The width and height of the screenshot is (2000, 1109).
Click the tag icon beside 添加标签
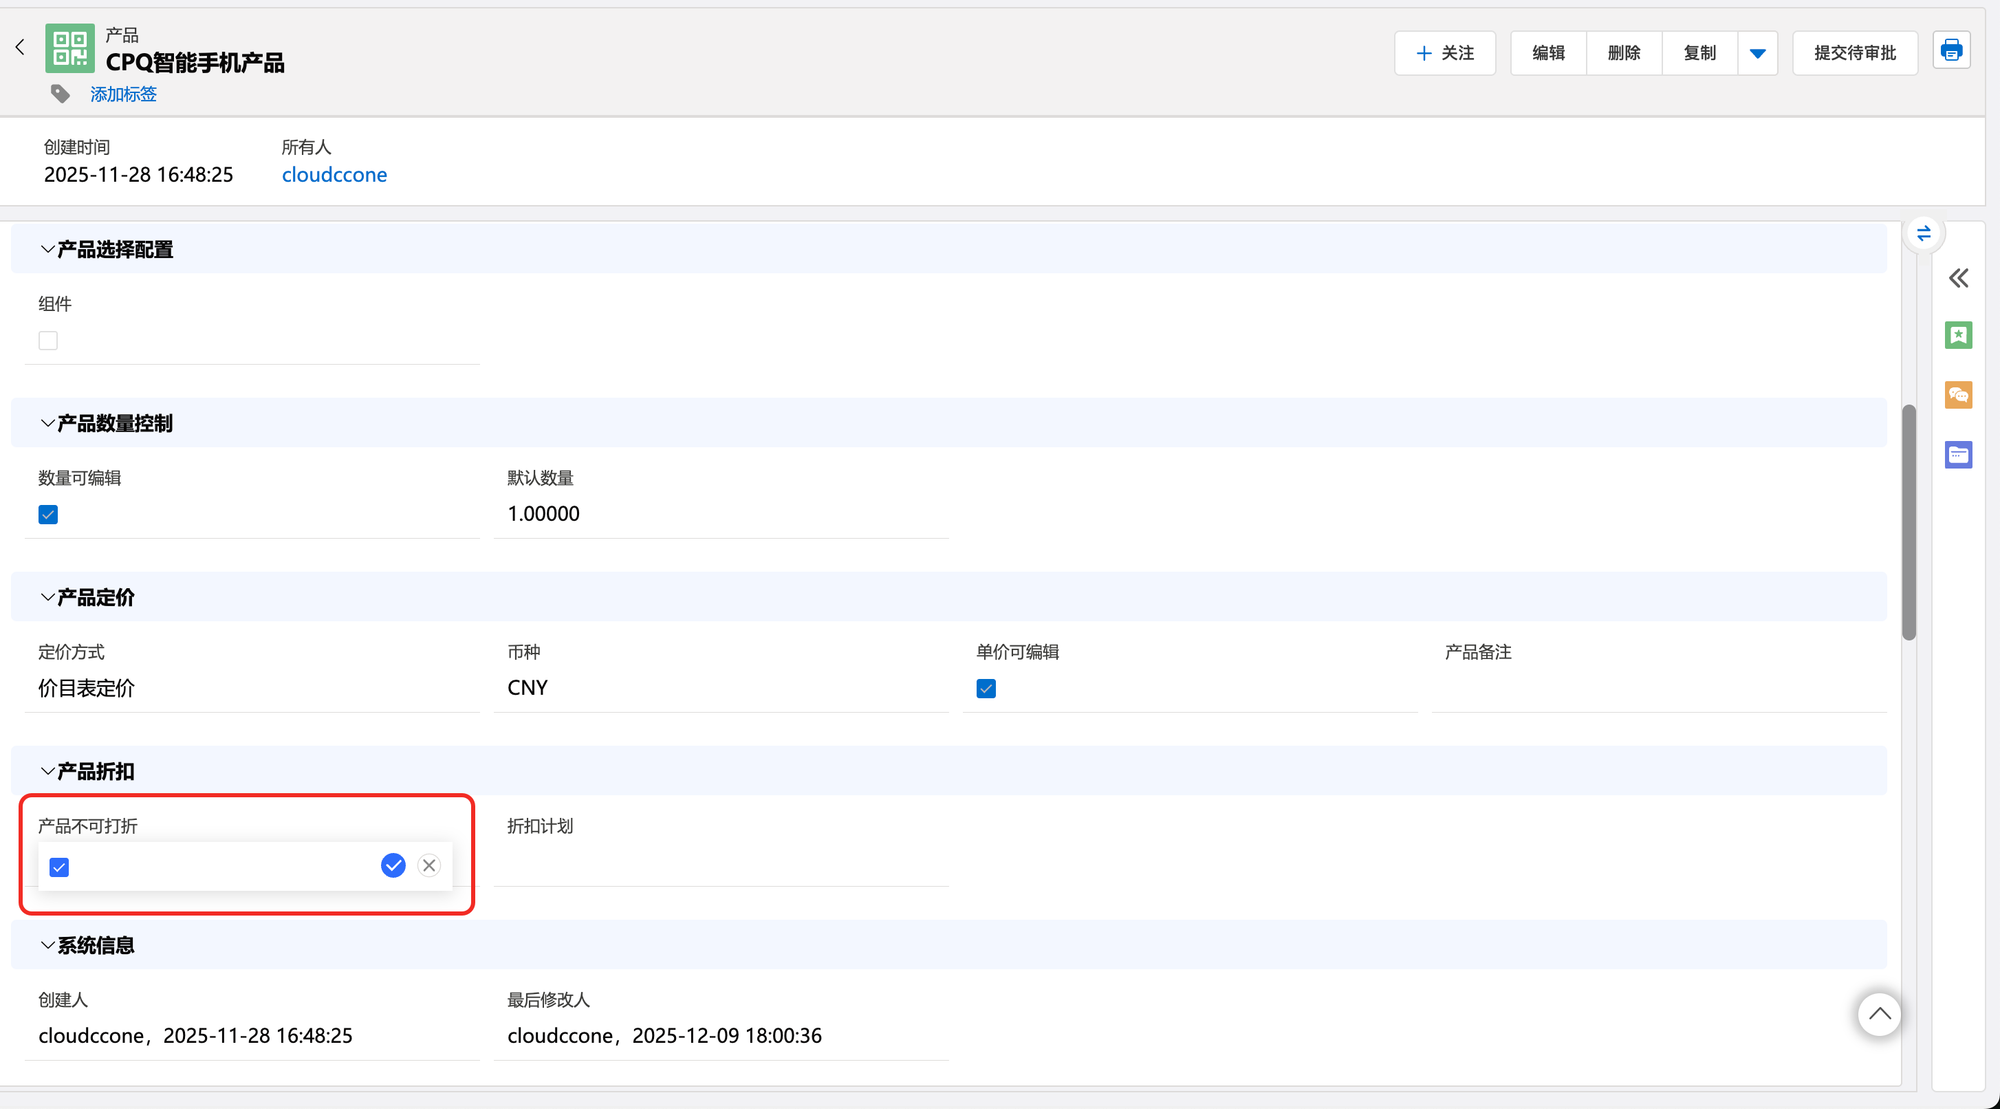pyautogui.click(x=61, y=94)
